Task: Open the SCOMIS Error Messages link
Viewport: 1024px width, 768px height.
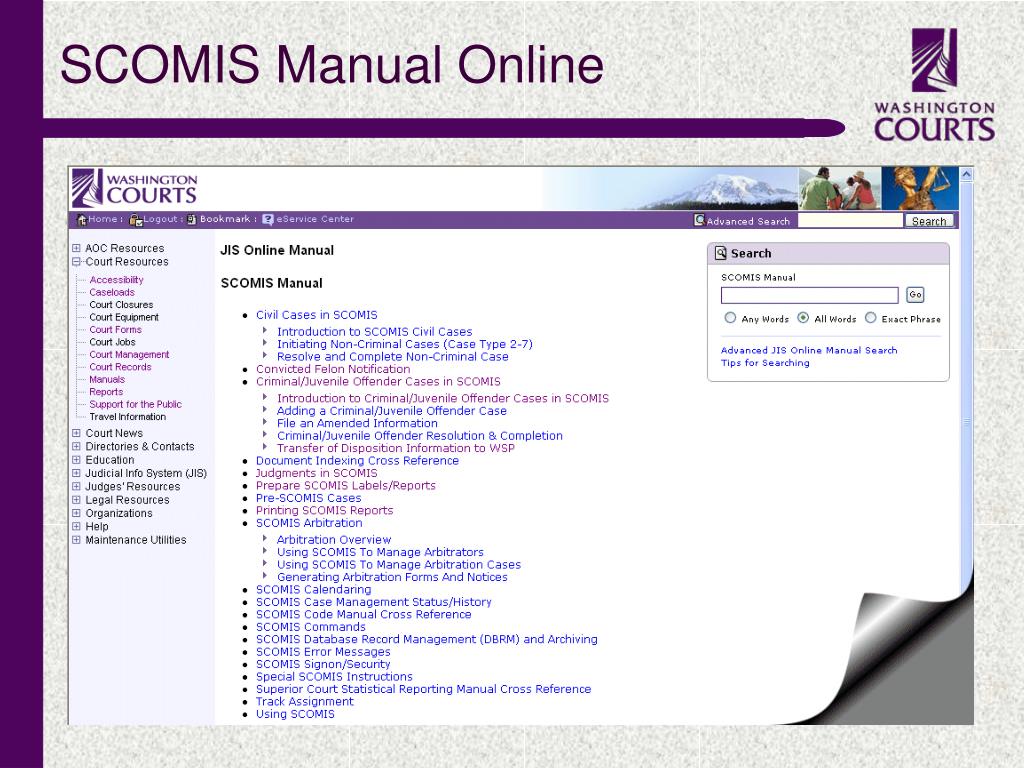Action: click(323, 652)
